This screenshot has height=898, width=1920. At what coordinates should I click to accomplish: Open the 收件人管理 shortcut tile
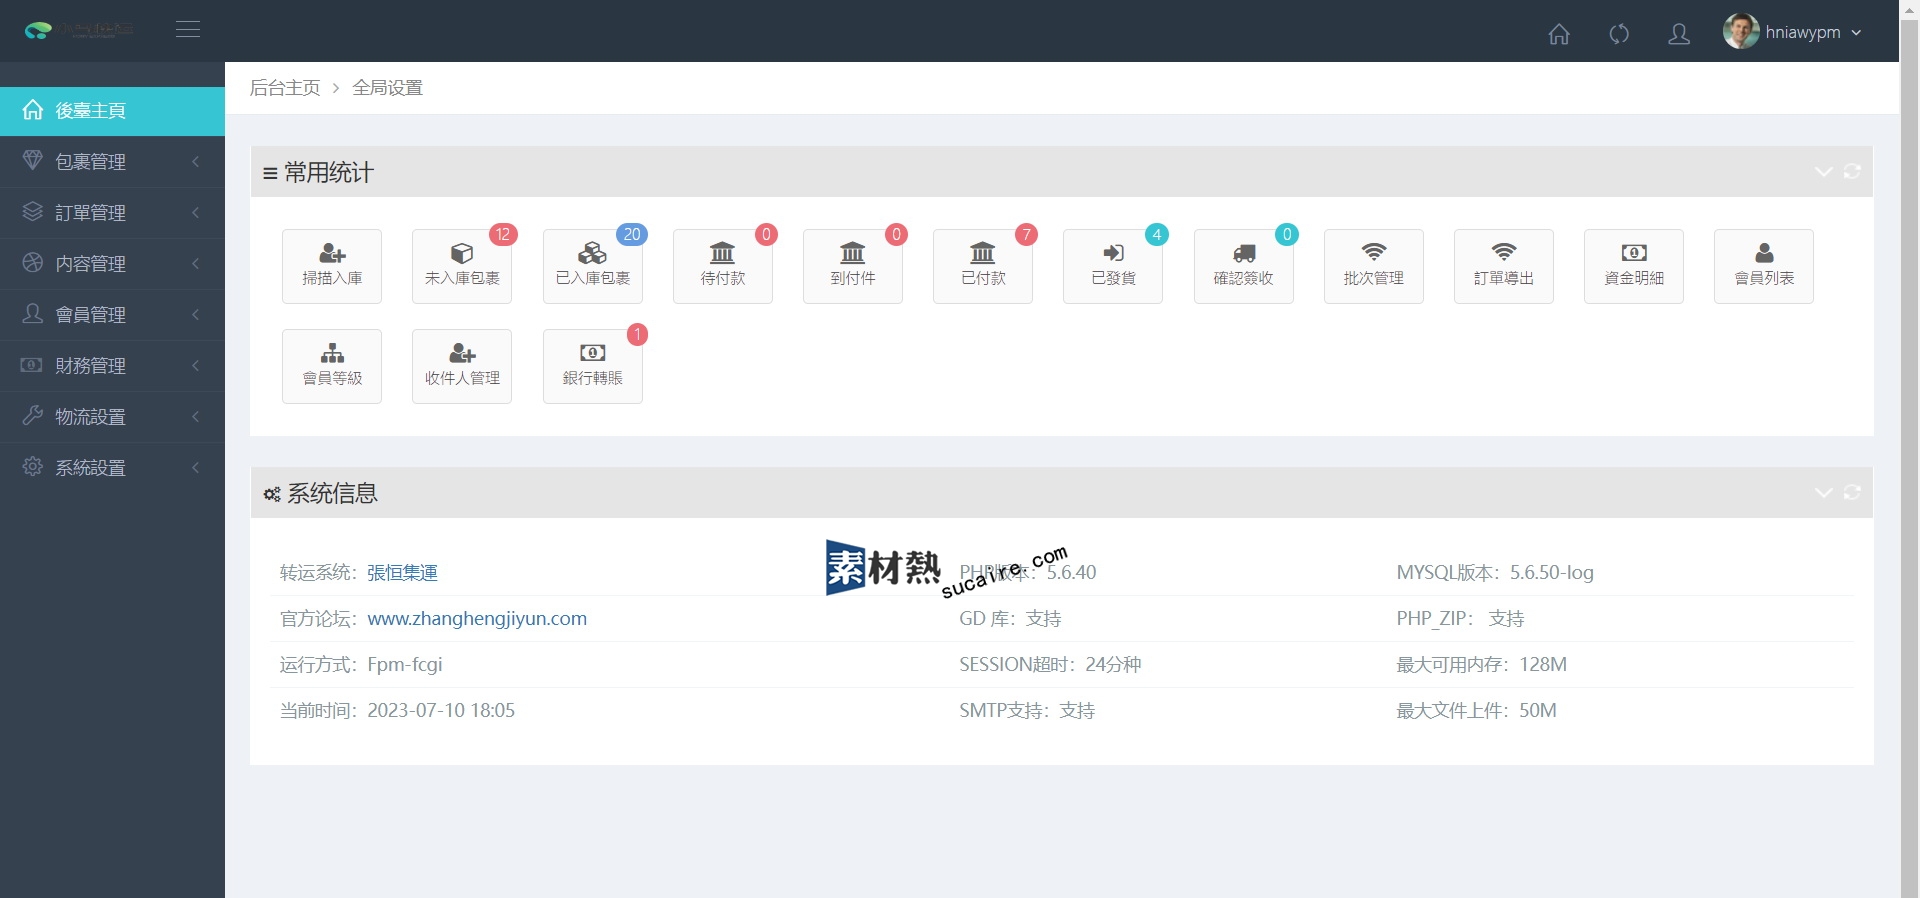click(462, 366)
